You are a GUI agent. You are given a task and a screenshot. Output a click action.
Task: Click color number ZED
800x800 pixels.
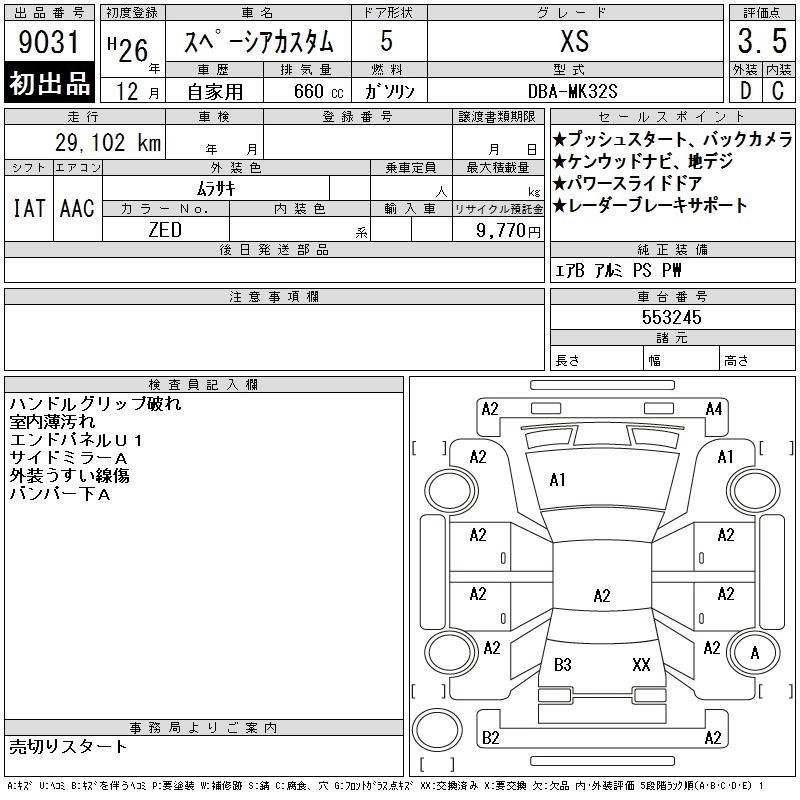click(x=165, y=230)
